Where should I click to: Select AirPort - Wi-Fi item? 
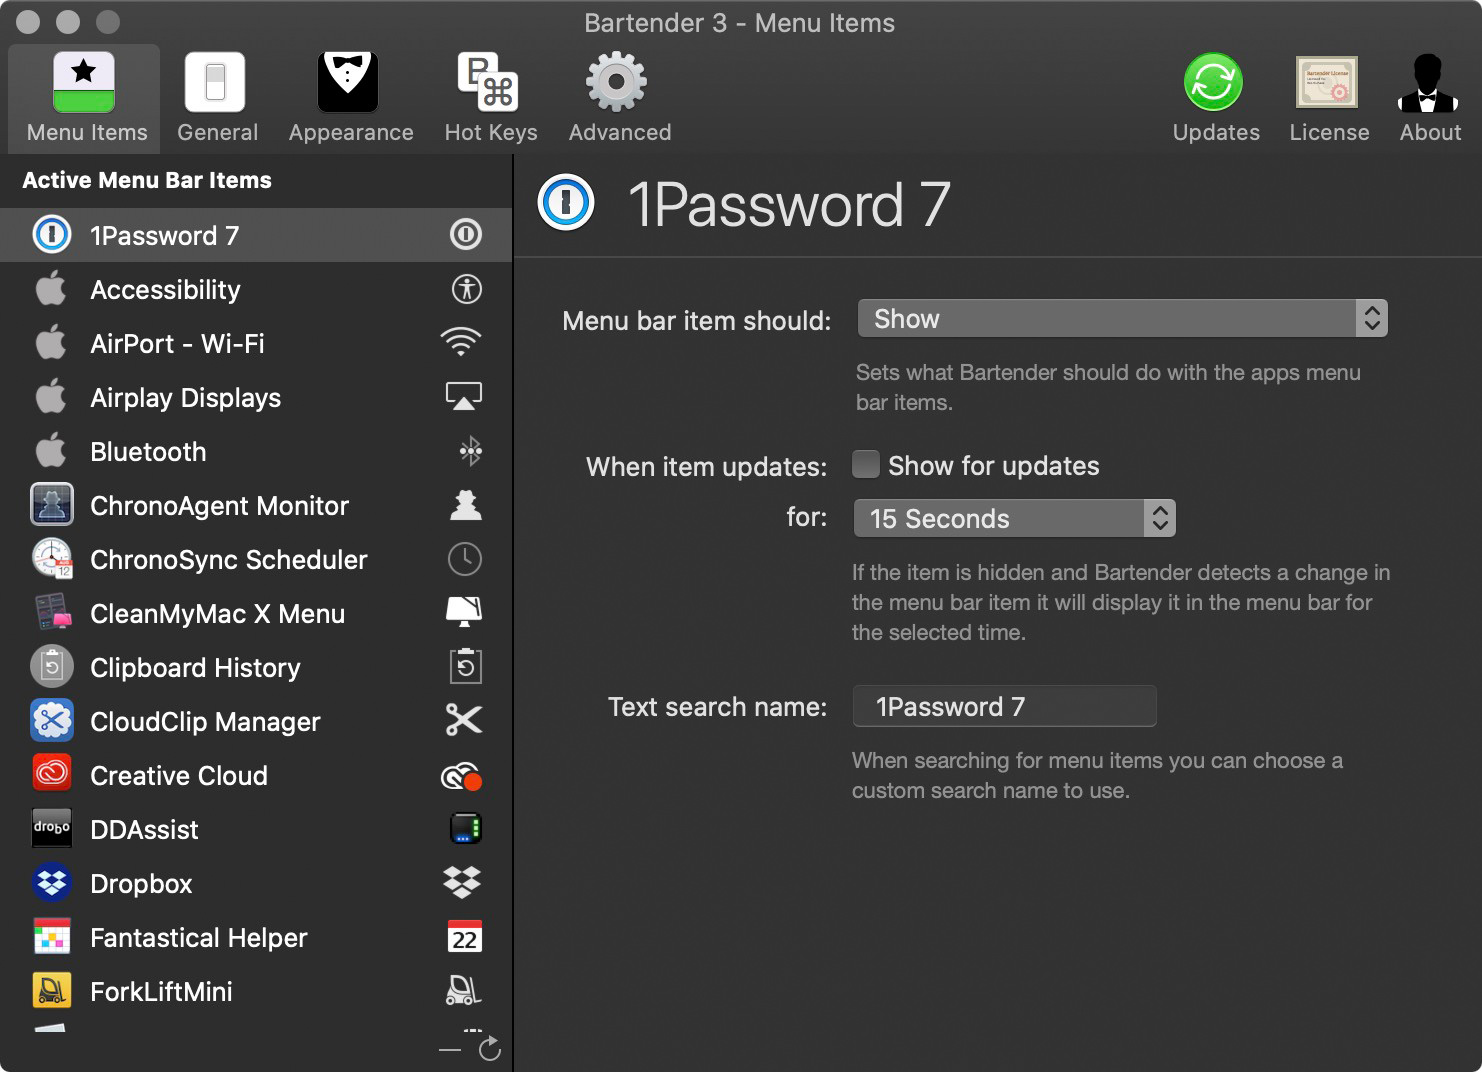[x=177, y=344]
